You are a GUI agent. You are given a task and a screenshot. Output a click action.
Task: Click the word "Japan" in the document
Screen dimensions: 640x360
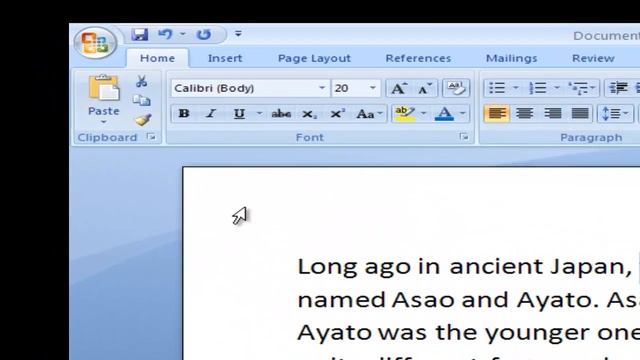pos(587,267)
